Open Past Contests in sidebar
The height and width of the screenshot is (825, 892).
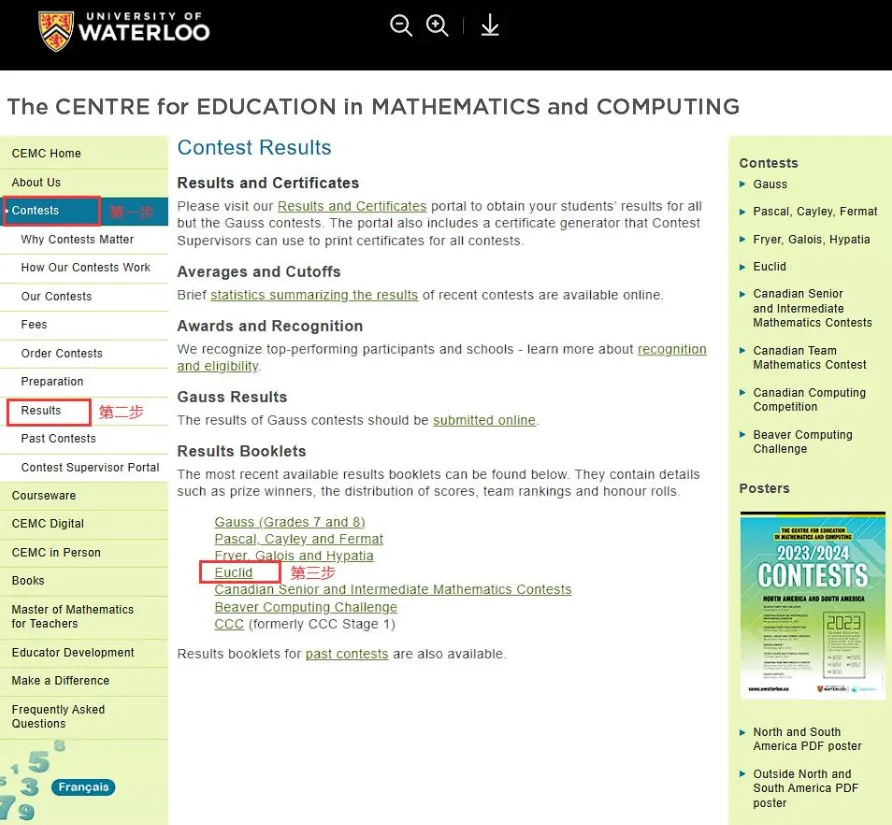click(58, 439)
